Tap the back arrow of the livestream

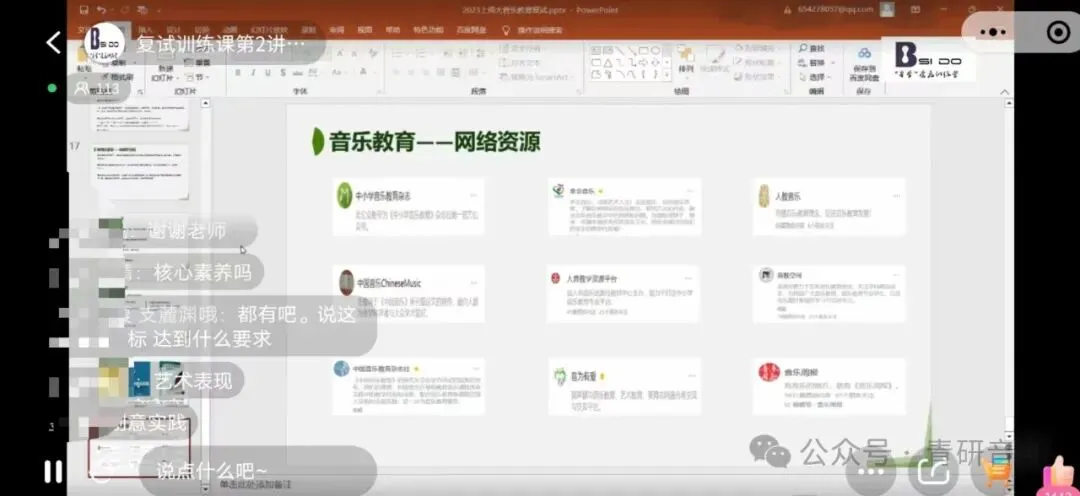point(53,43)
